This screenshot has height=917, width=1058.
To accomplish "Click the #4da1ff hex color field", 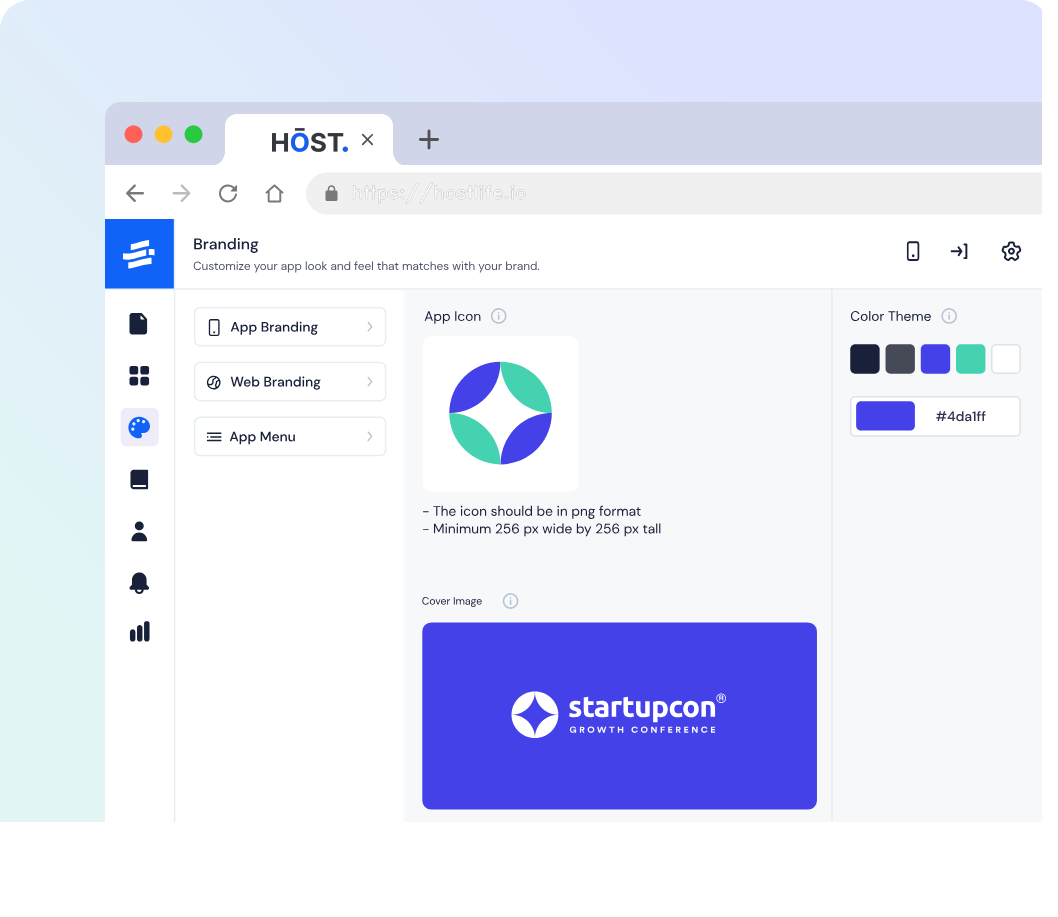I will 935,416.
